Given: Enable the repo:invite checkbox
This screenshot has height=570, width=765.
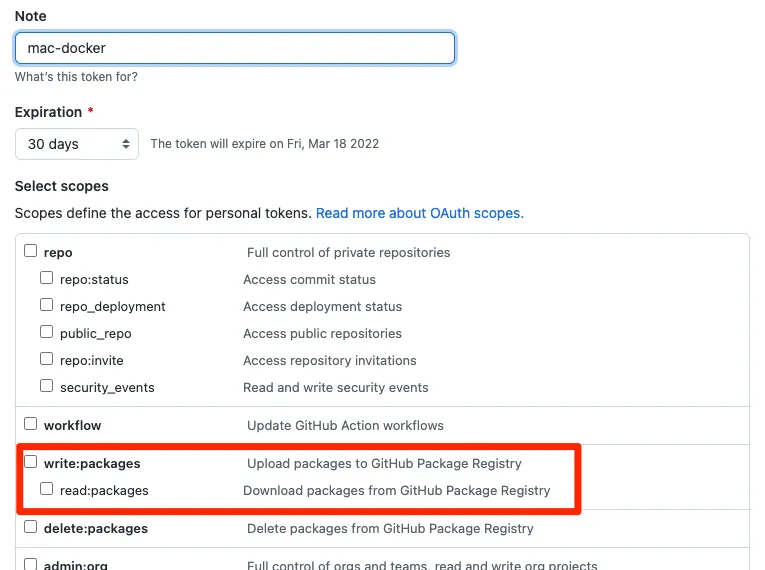Looking at the screenshot, I should pyautogui.click(x=47, y=360).
